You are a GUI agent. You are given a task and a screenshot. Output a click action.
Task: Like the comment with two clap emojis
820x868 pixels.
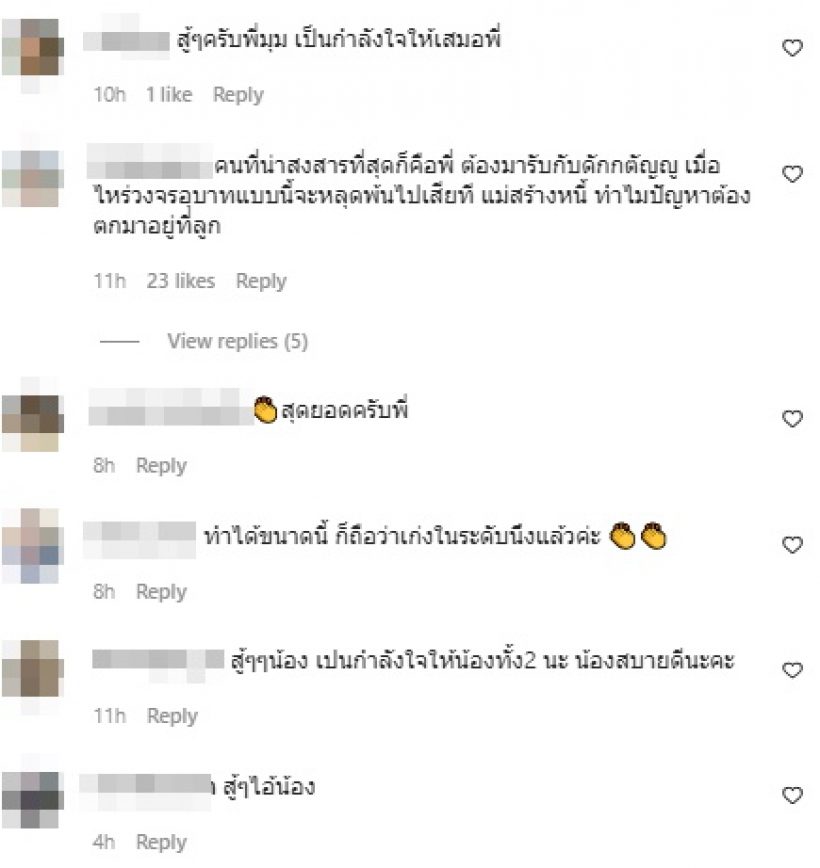pyautogui.click(x=792, y=545)
